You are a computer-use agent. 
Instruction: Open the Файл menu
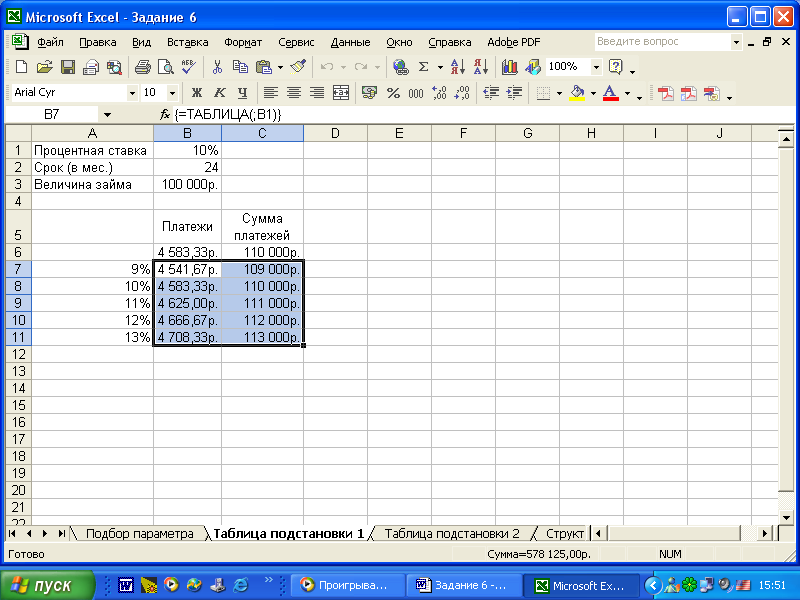pos(51,42)
